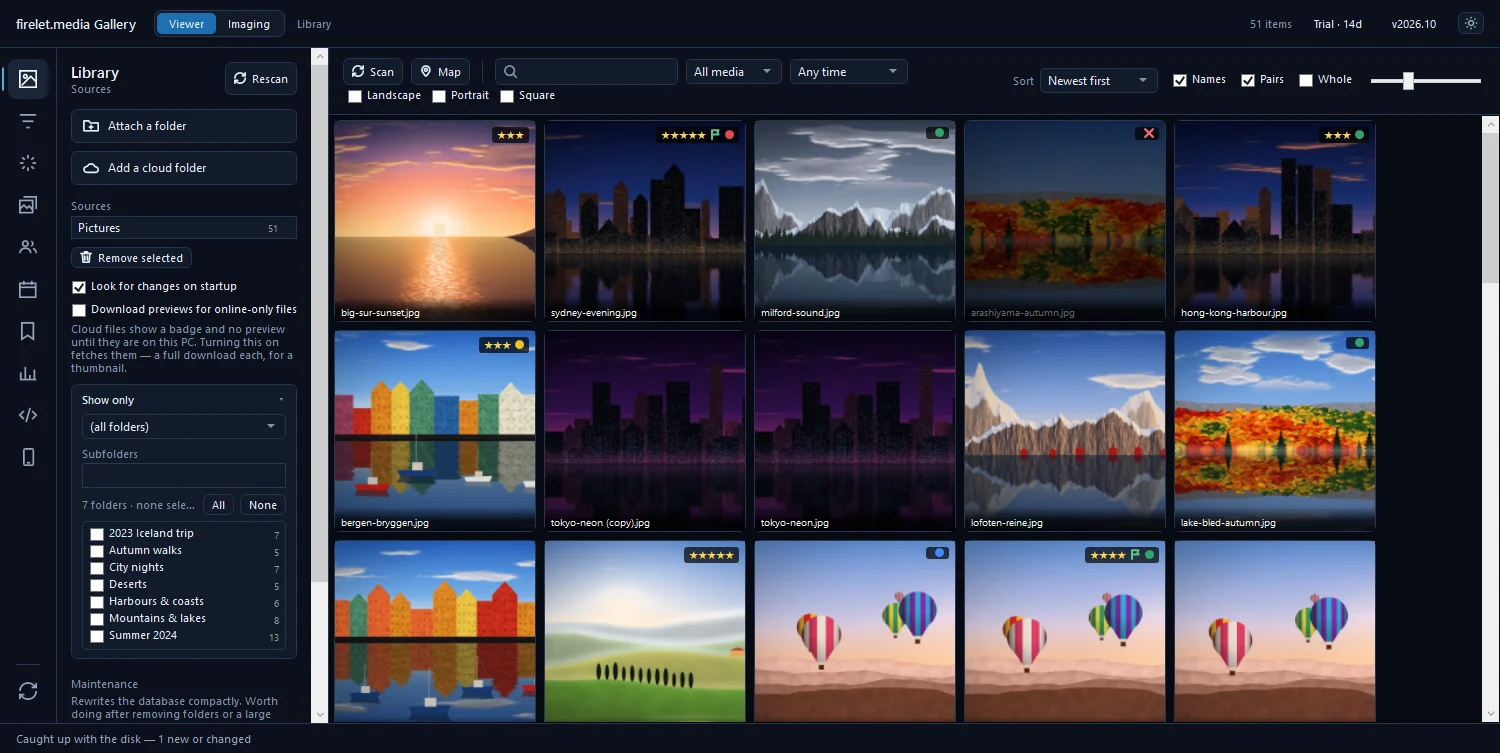Open the Newest first sort dropdown
Viewport: 1500px width, 753px height.
click(x=1099, y=81)
